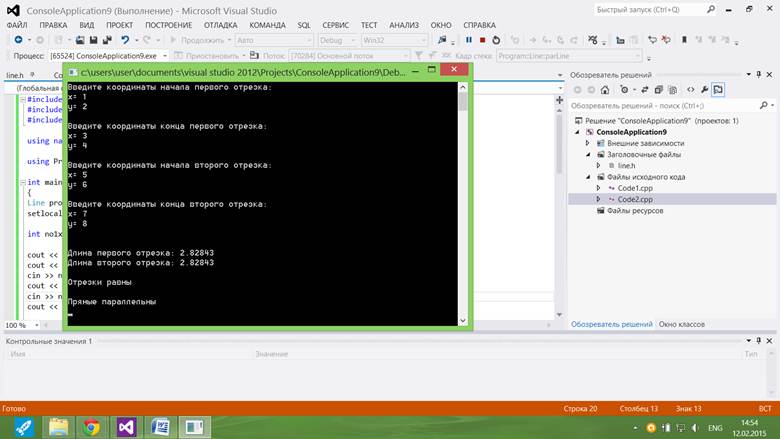Pin the Solution Explorer panel

(x=759, y=74)
